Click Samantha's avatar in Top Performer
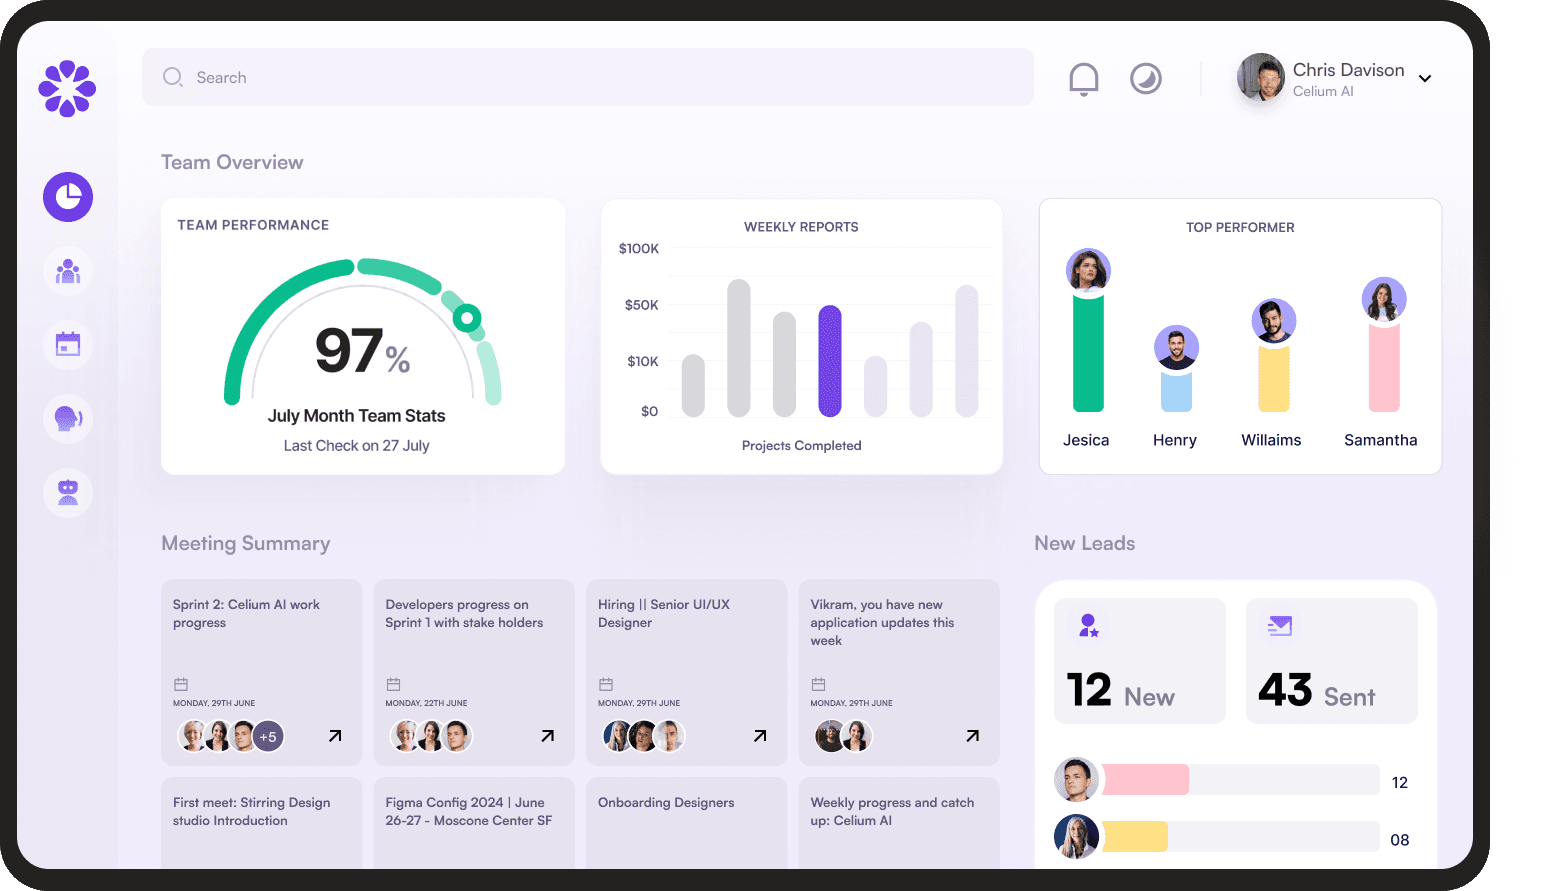Screen dimensions: 1568x891 tap(1384, 299)
